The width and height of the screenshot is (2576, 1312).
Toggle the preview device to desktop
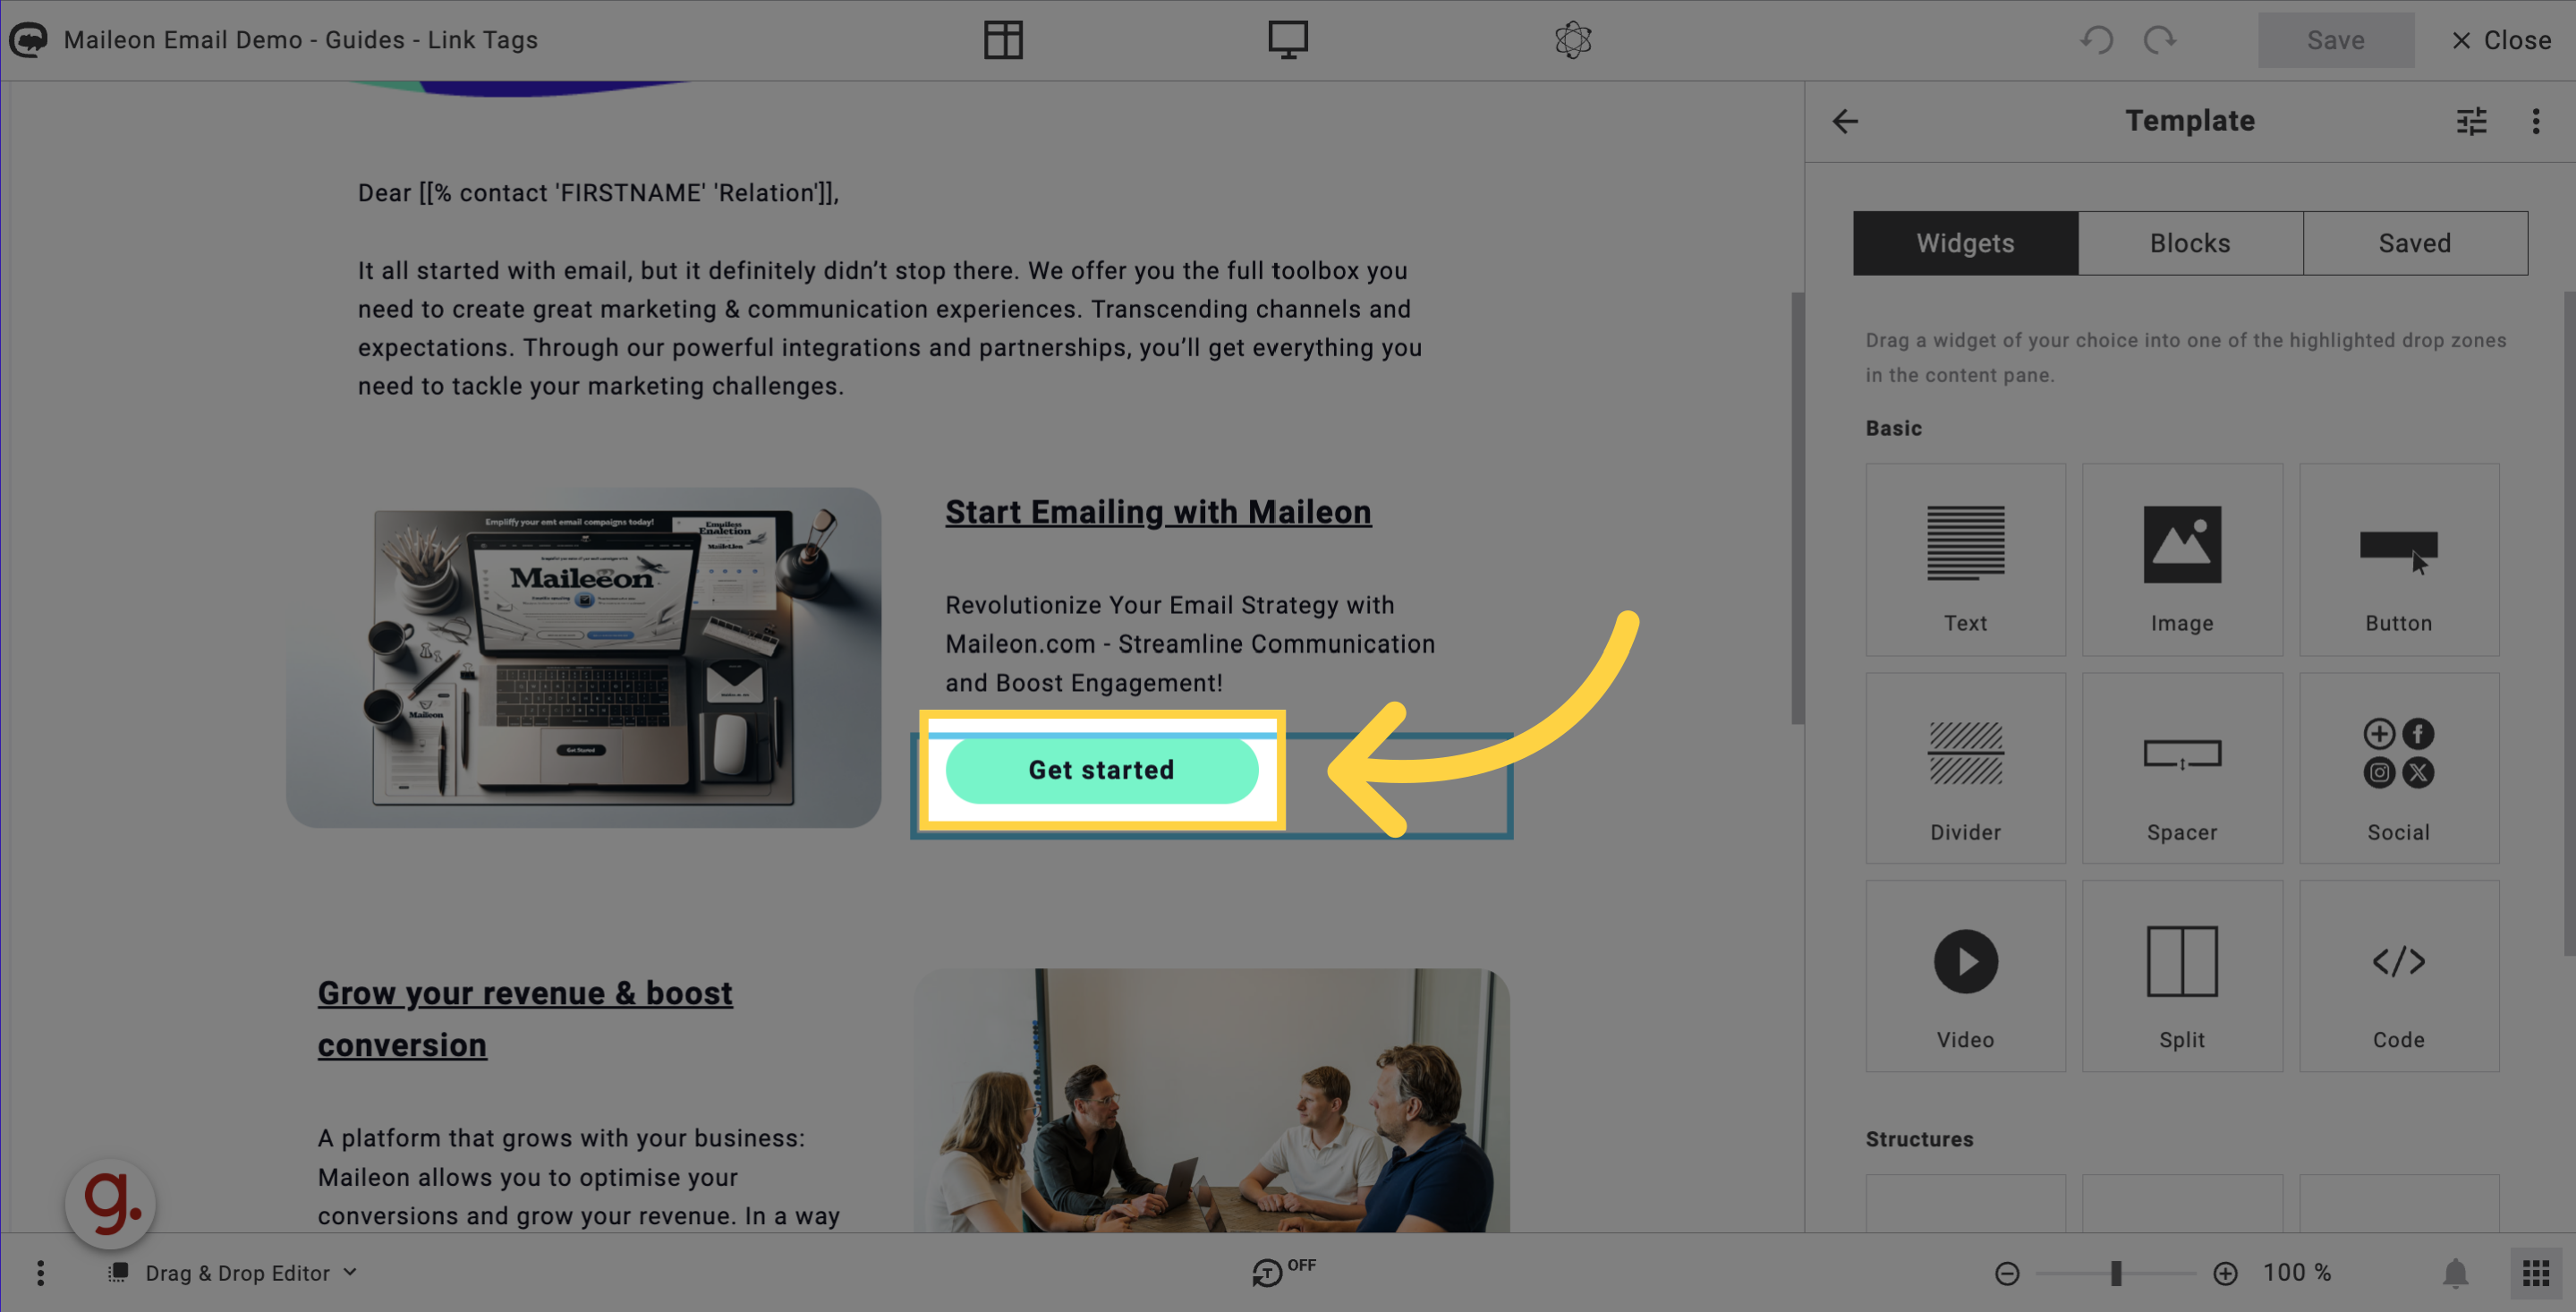pyautogui.click(x=1287, y=38)
